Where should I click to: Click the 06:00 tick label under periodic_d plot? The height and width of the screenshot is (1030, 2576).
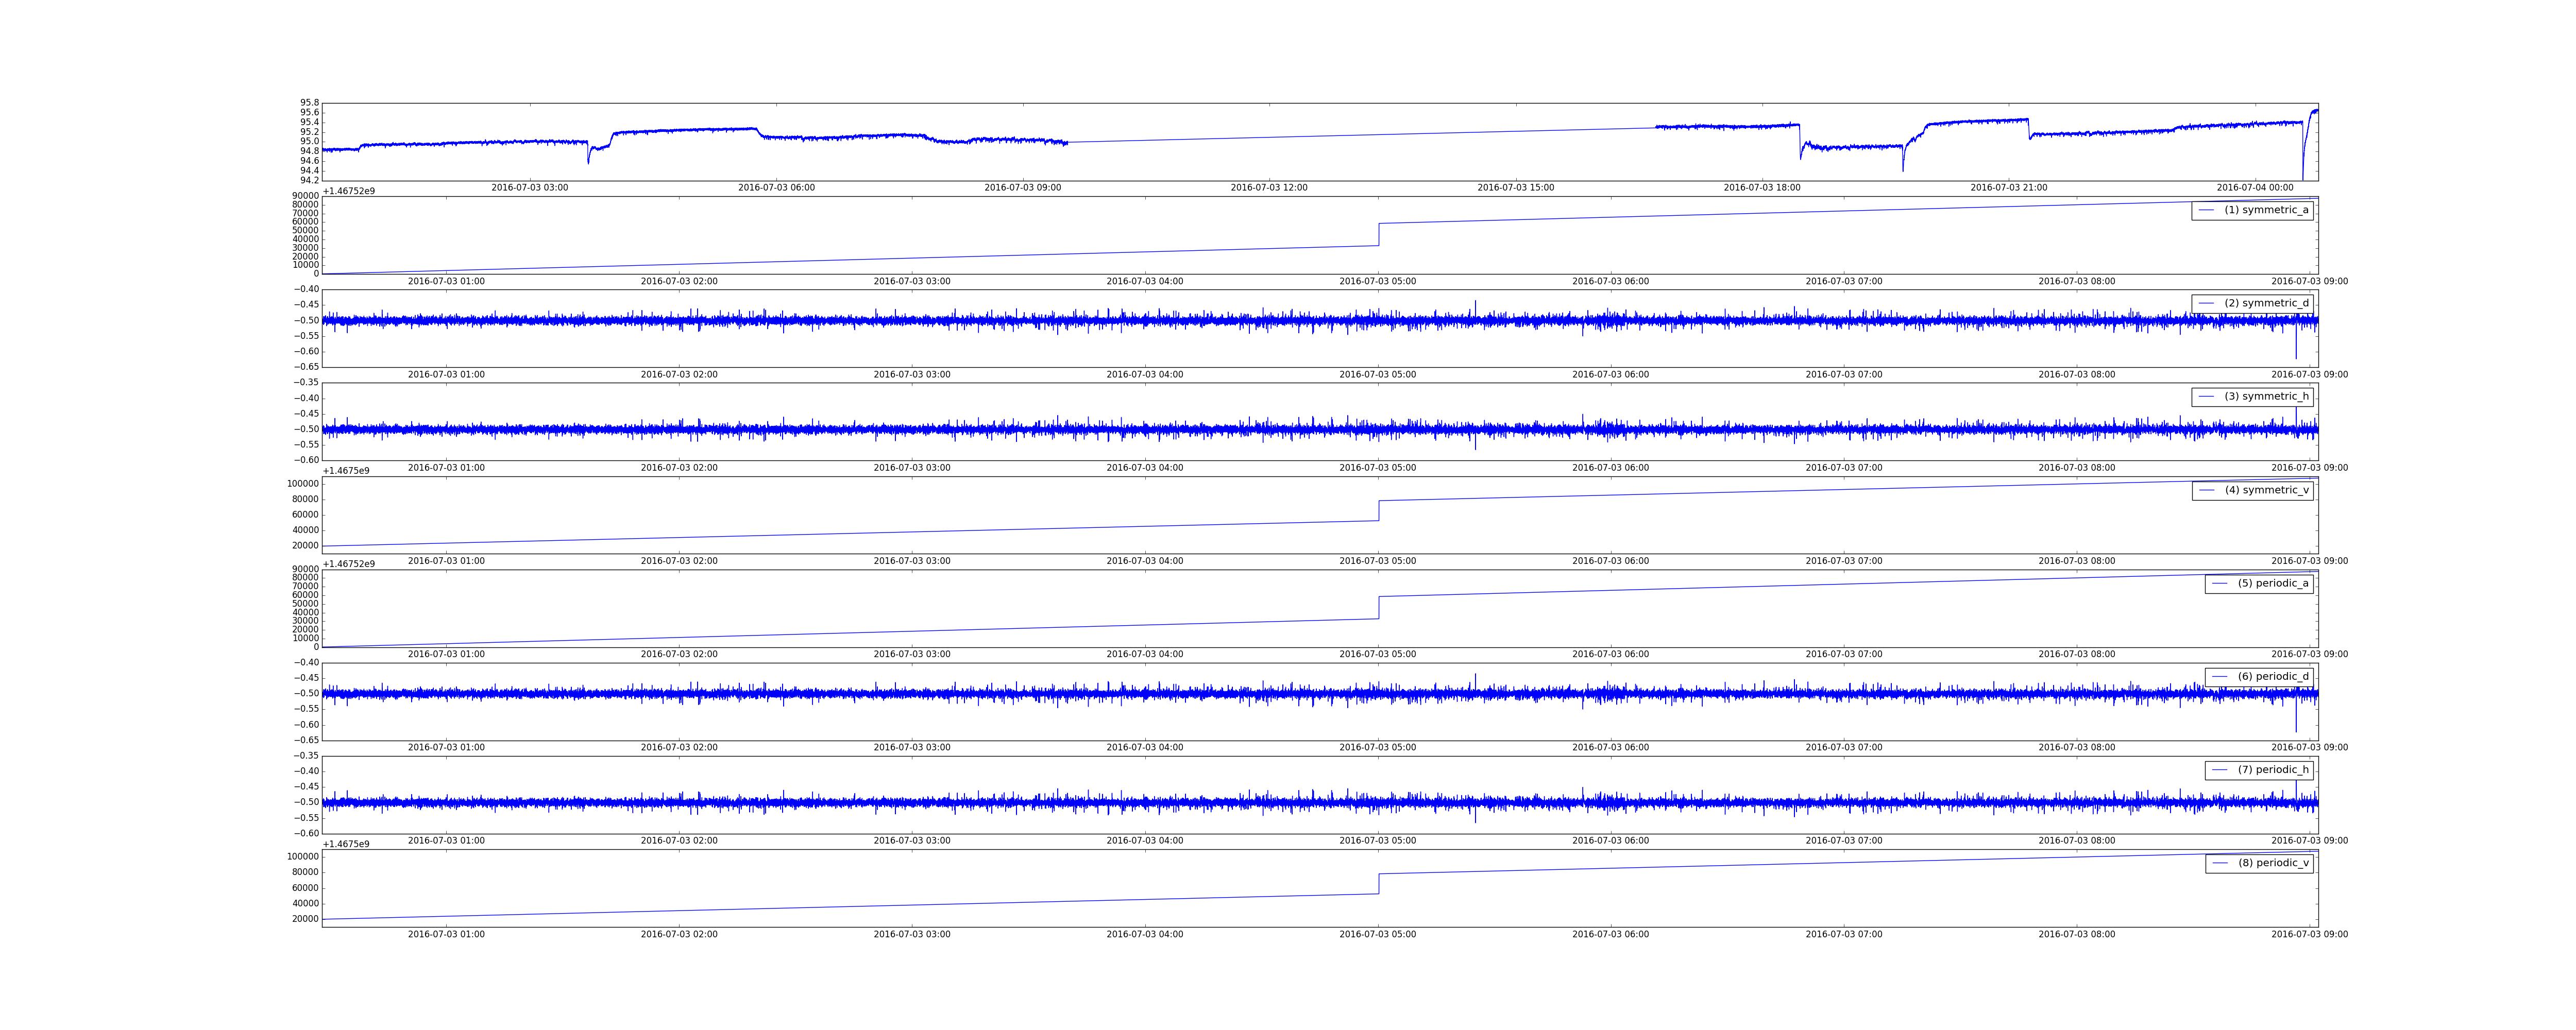pyautogui.click(x=1611, y=748)
